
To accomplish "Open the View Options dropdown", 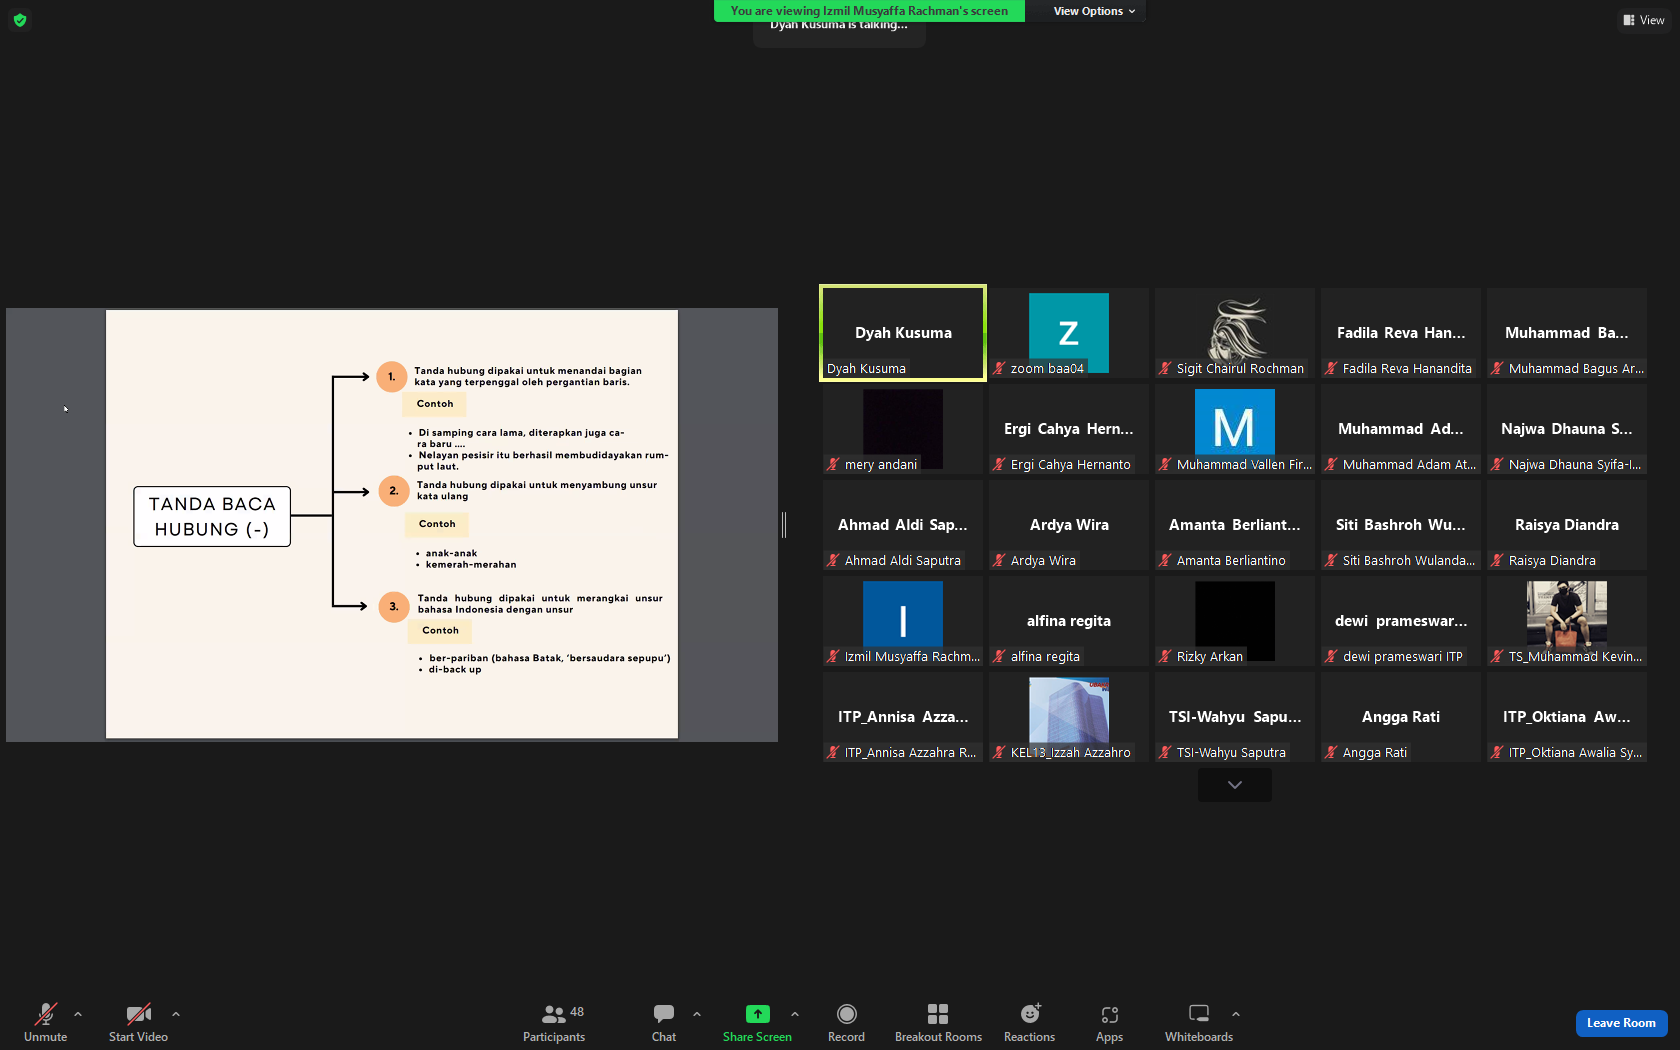I will click(1094, 11).
